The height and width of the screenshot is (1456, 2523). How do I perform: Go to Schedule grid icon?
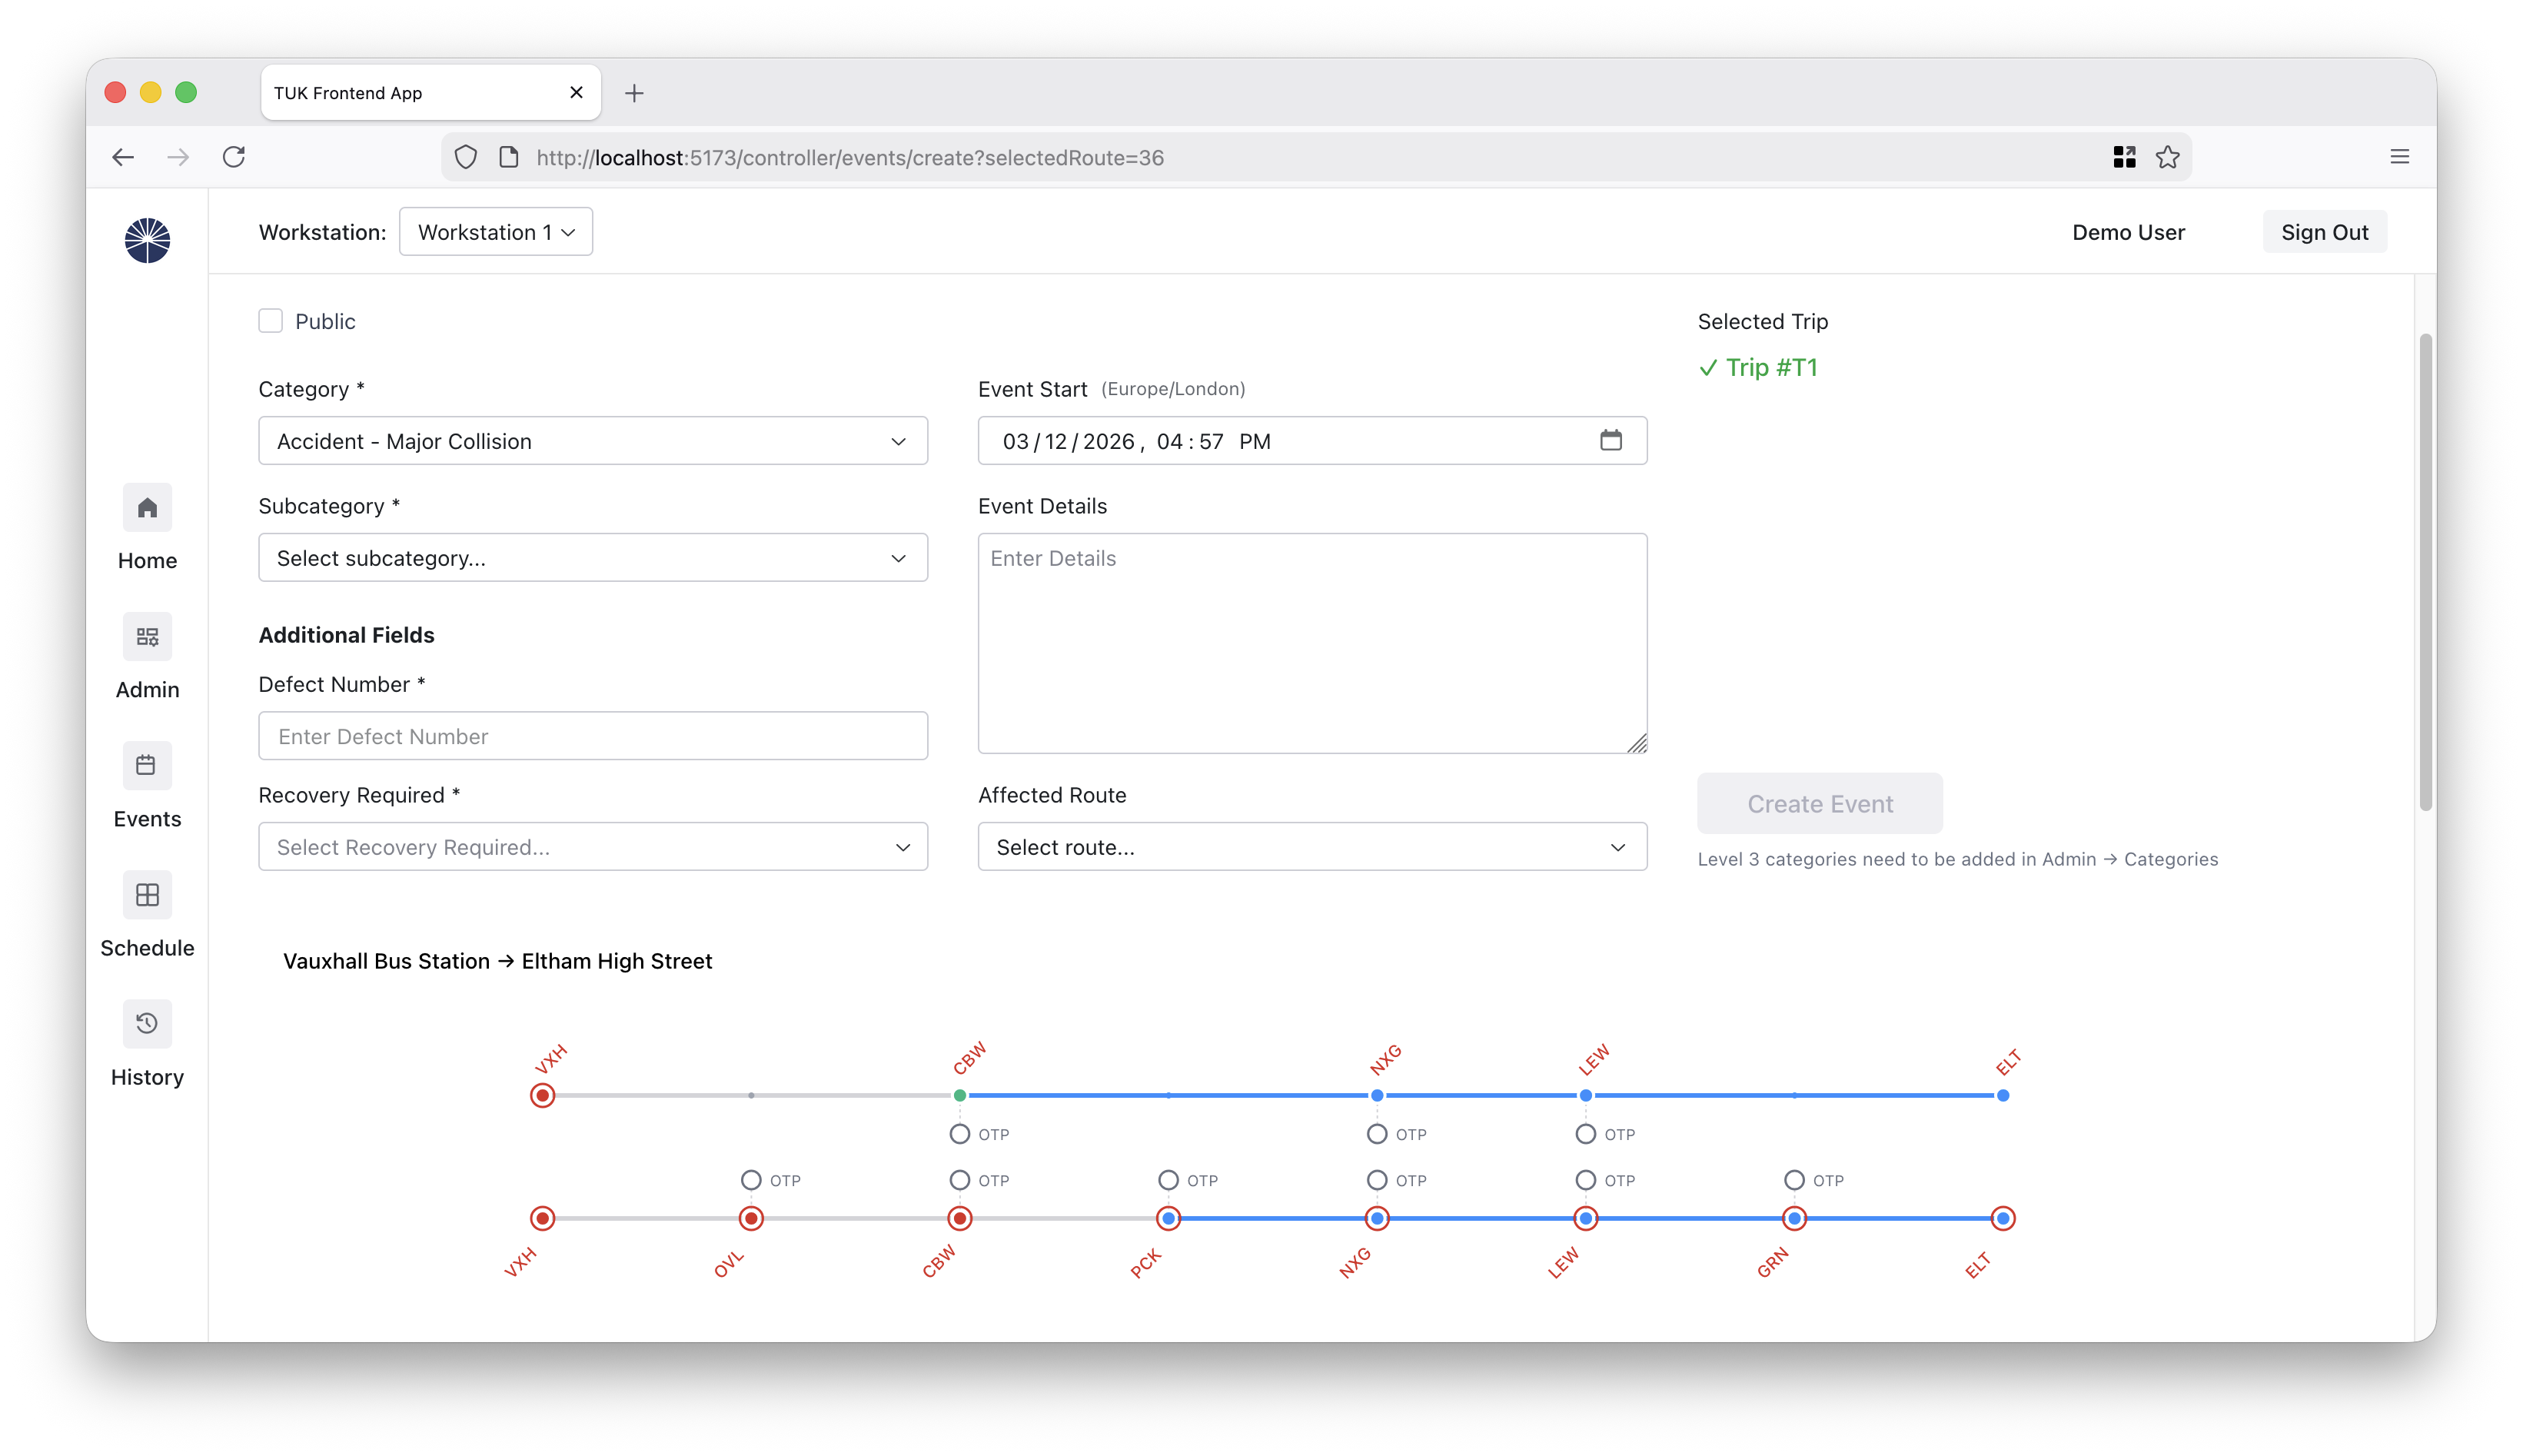click(147, 895)
